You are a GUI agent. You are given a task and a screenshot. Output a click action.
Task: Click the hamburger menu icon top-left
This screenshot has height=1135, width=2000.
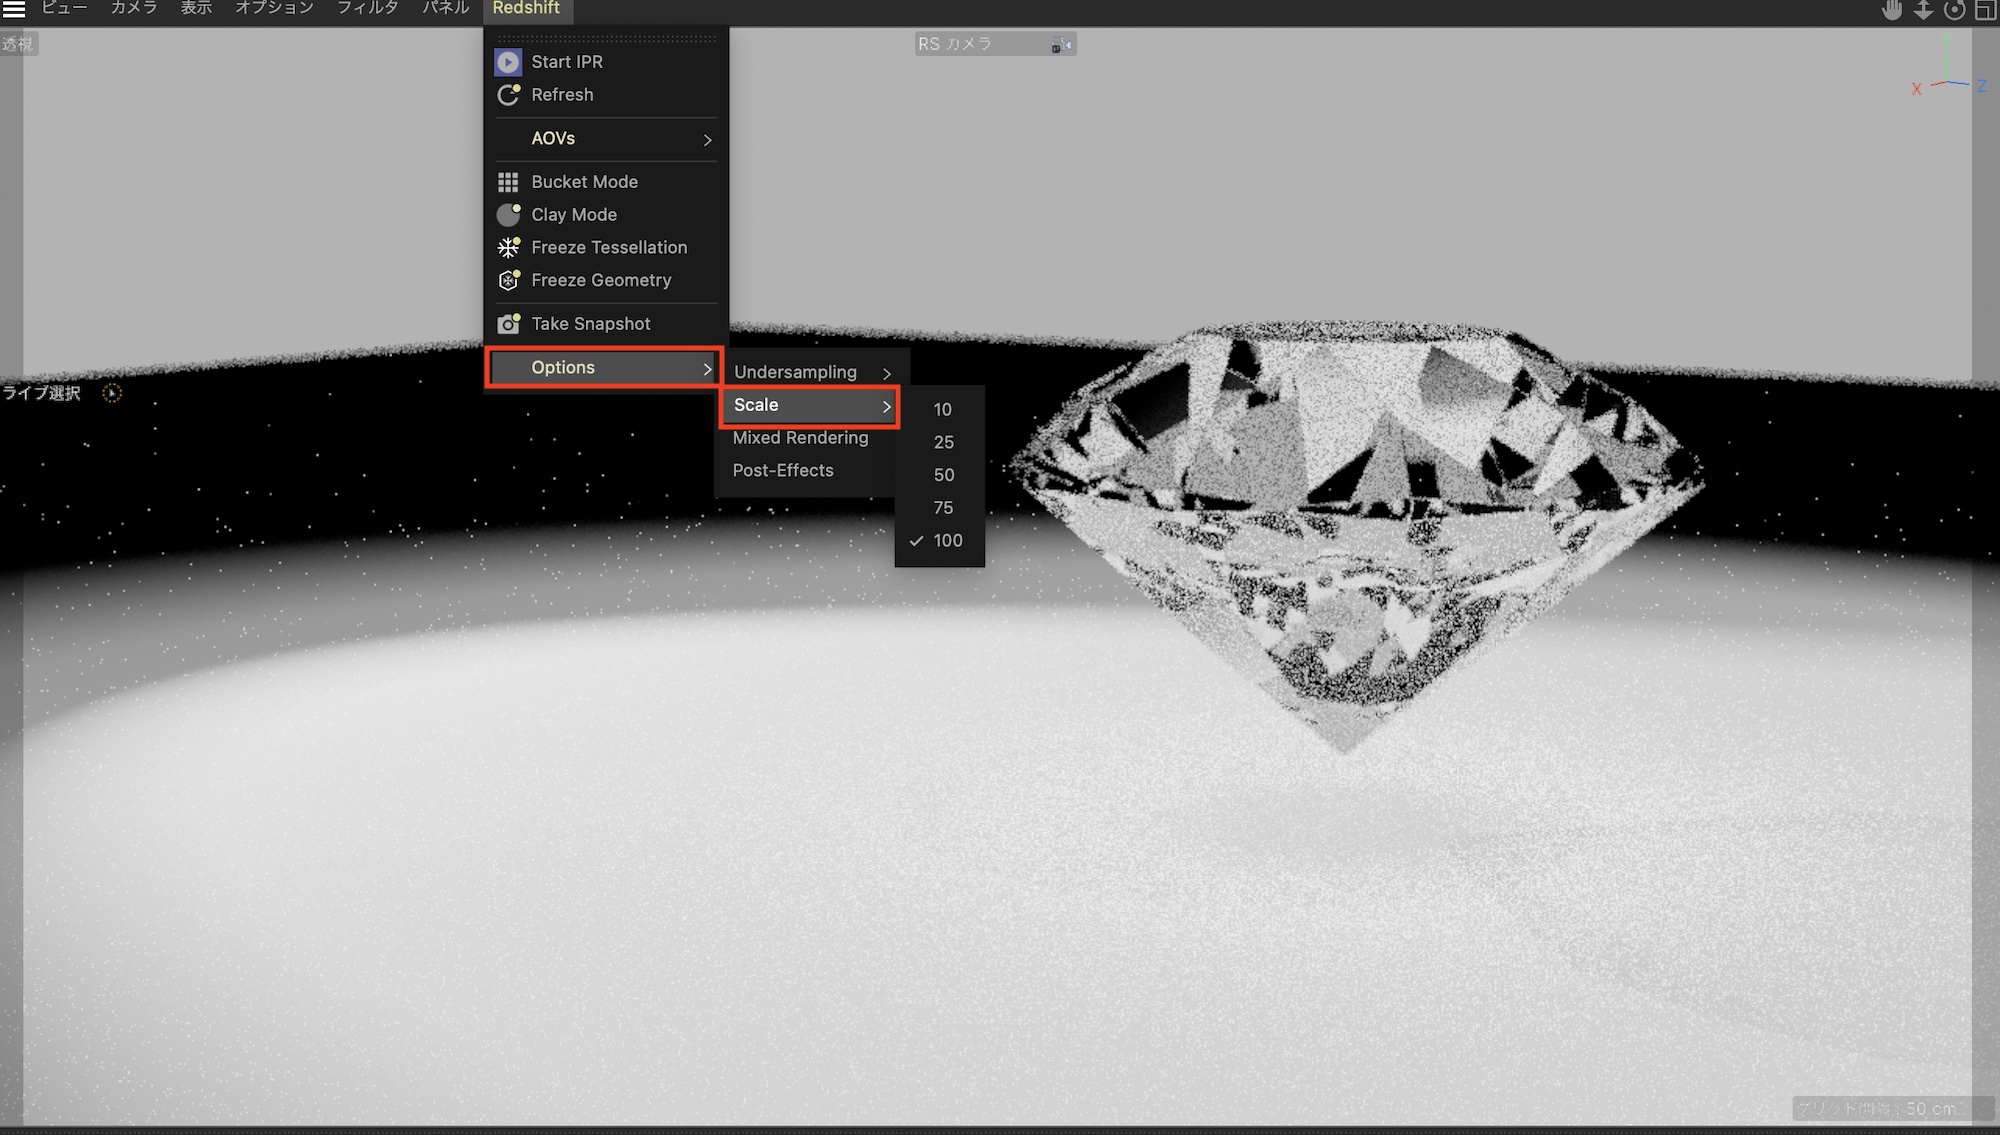click(x=14, y=9)
